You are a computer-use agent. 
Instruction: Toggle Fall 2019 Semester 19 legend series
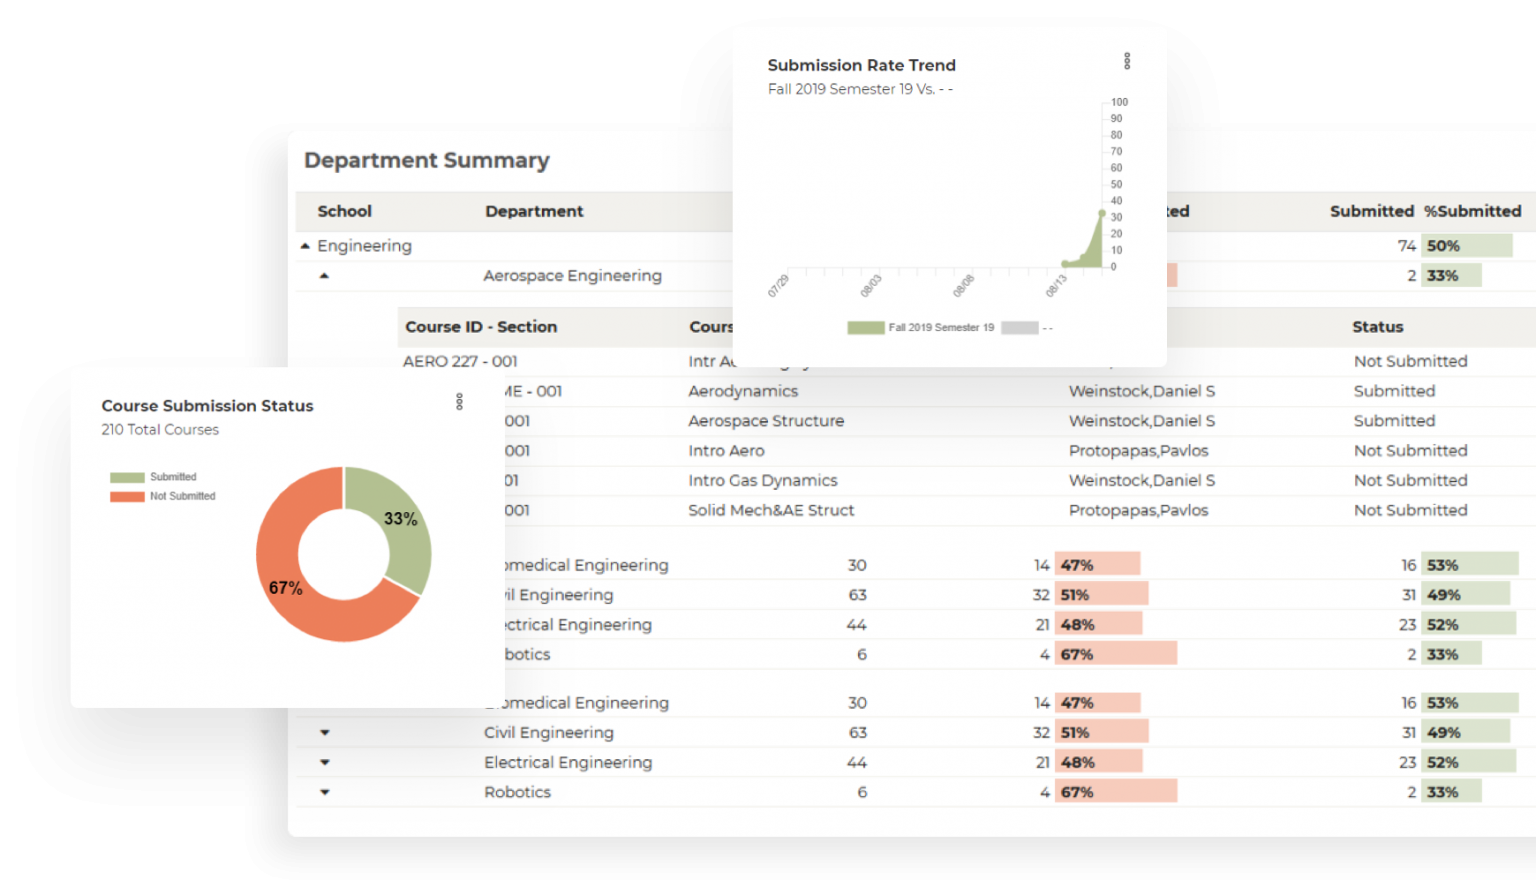[x=921, y=328]
